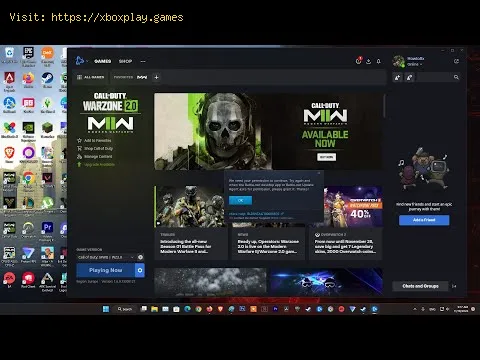Screen dimensions: 480x360
Task: Click the gear icon beside game version
Action: 140,257
